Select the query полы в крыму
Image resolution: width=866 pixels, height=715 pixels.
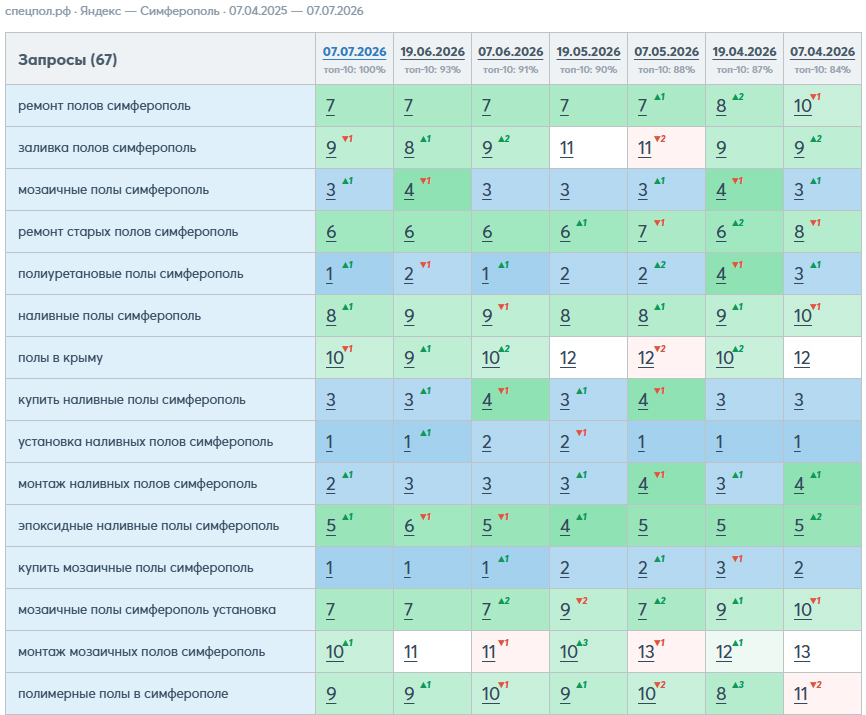point(61,358)
